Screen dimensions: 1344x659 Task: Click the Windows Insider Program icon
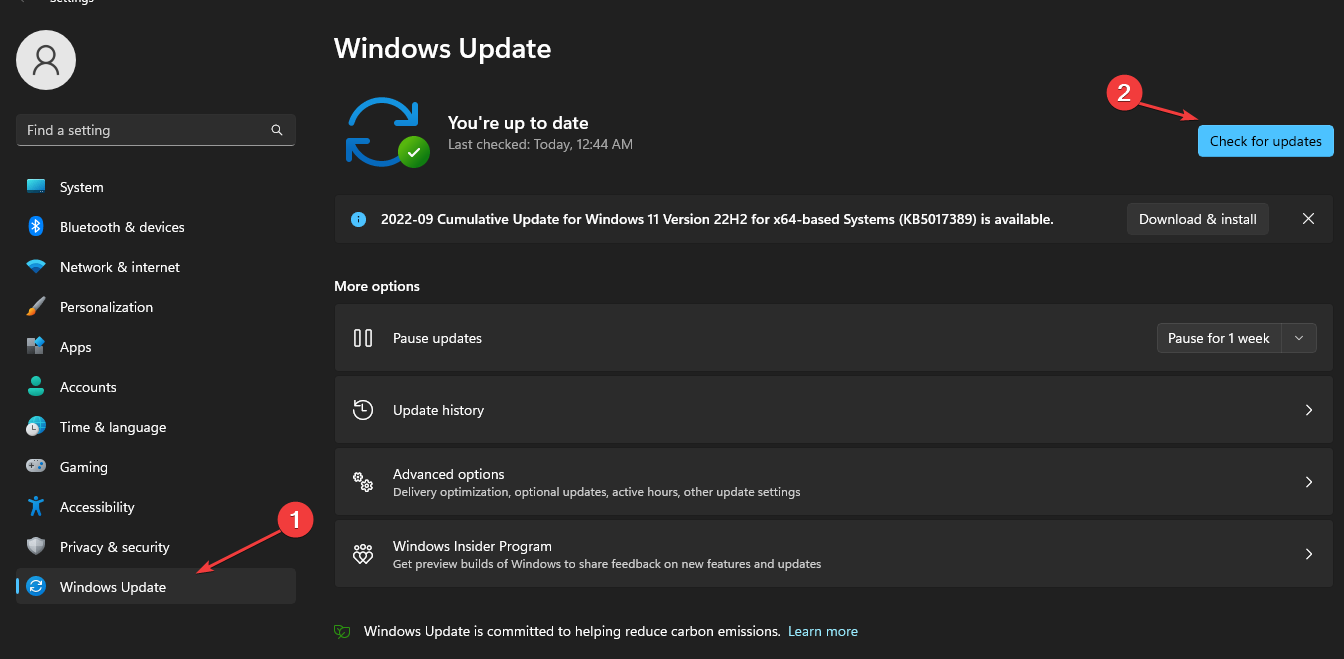tap(363, 554)
